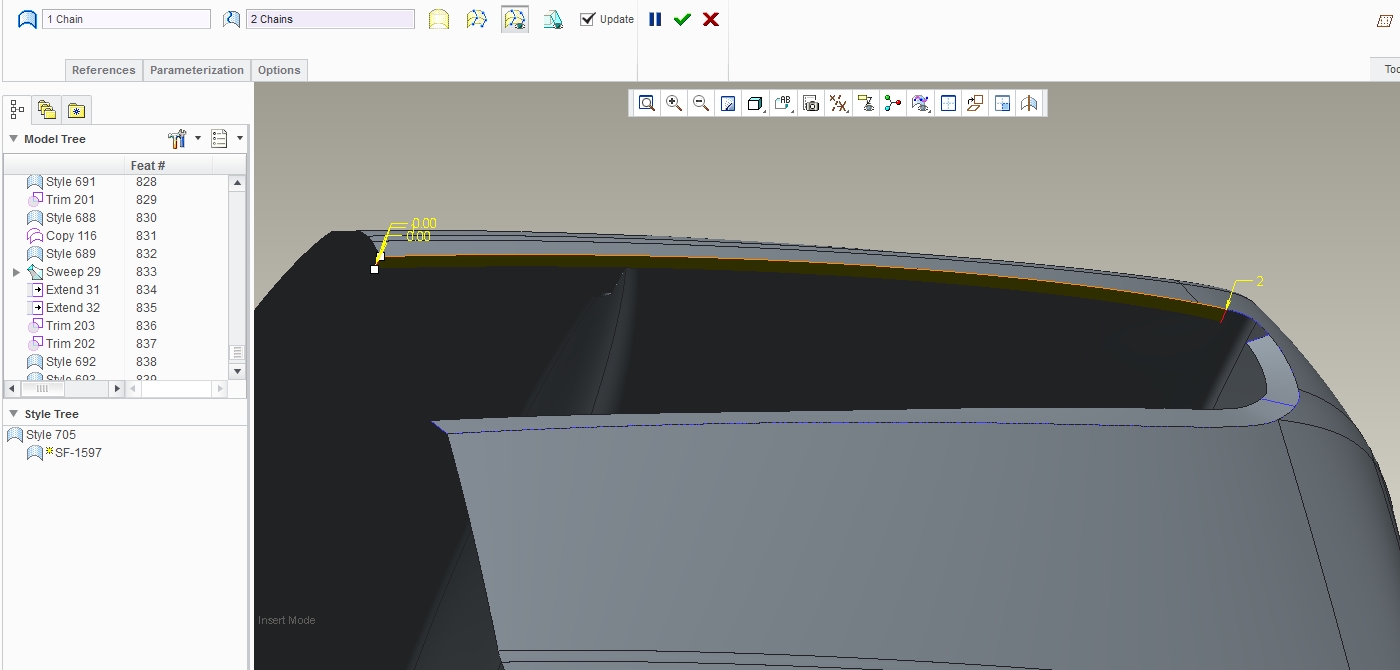Pause the surface tool
The image size is (1400, 670).
(x=655, y=19)
